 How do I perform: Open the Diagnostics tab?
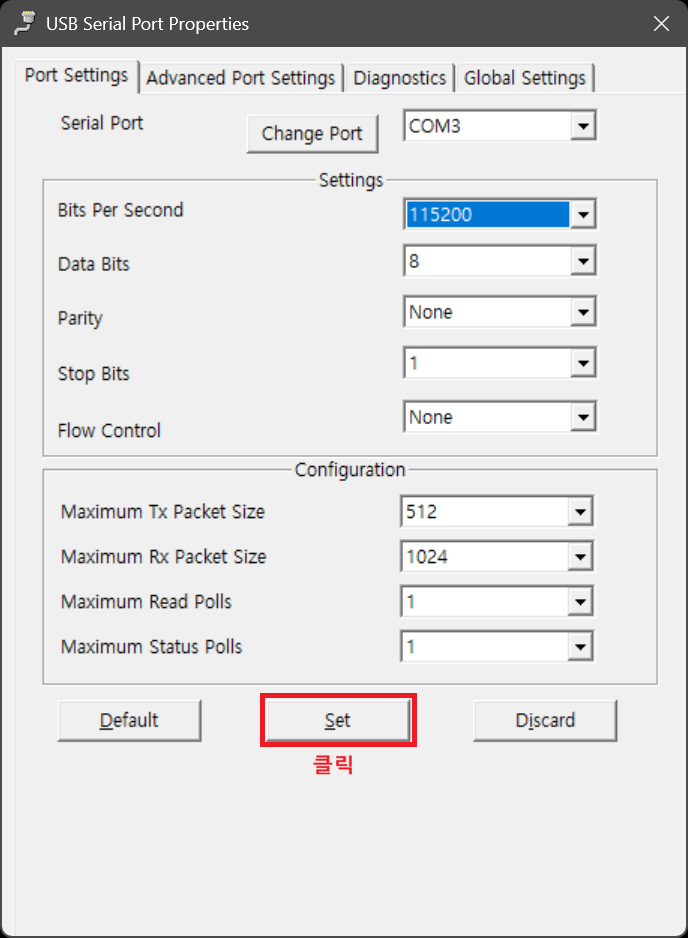(399, 78)
